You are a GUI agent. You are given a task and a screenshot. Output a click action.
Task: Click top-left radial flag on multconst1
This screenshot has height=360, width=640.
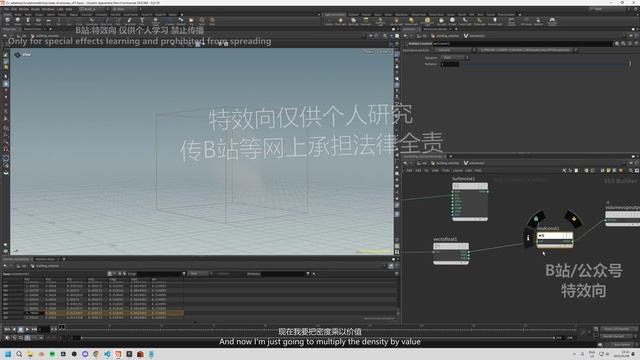(x=536, y=219)
